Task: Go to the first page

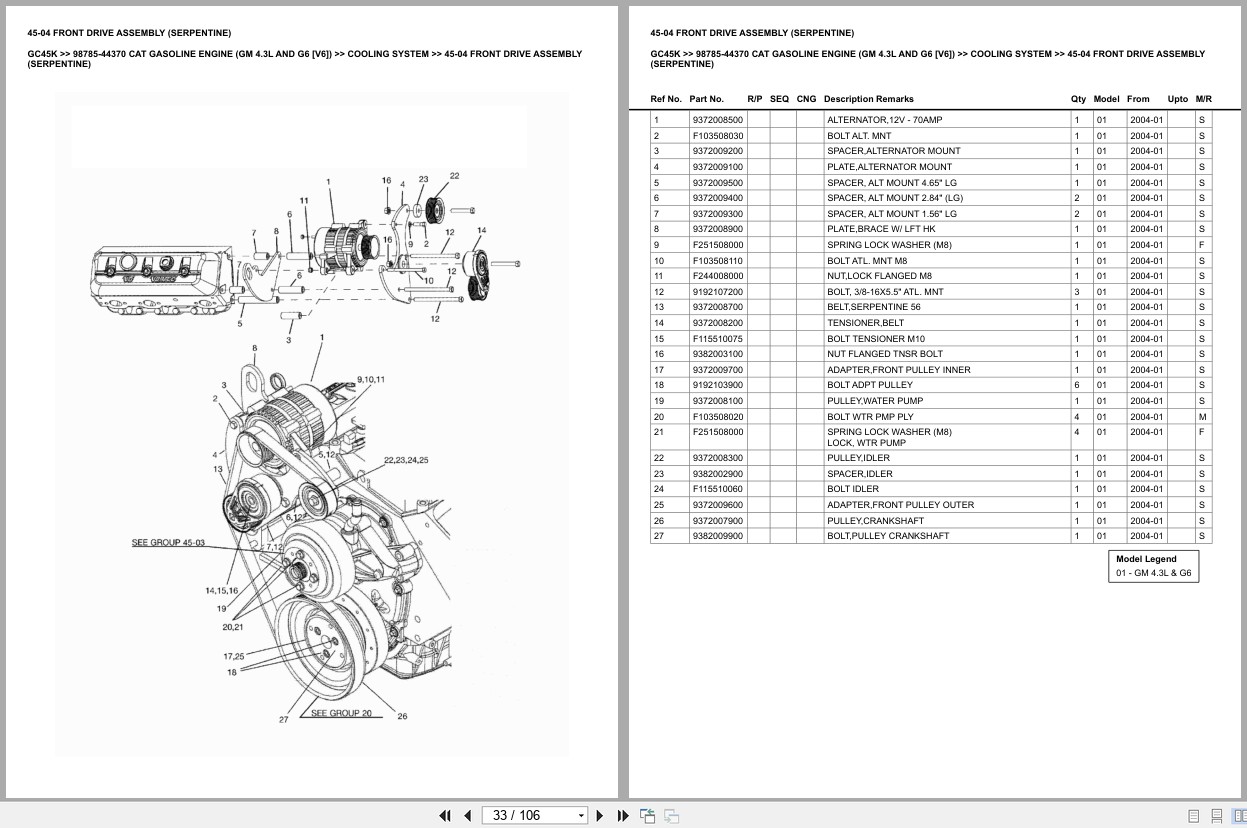Action: 445,815
